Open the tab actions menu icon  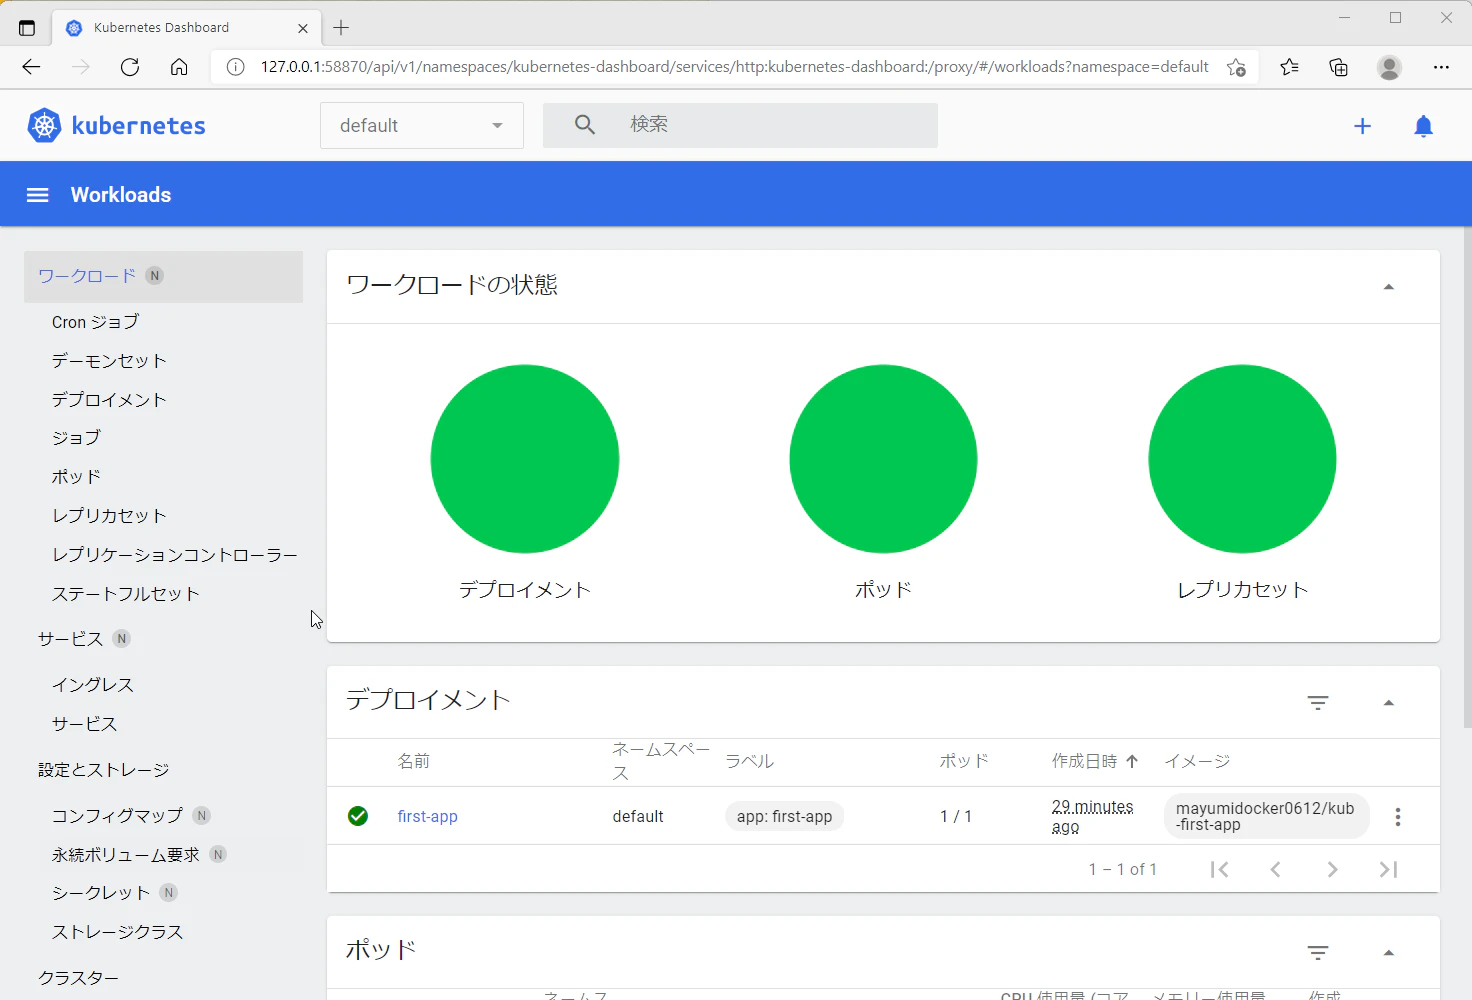27,28
